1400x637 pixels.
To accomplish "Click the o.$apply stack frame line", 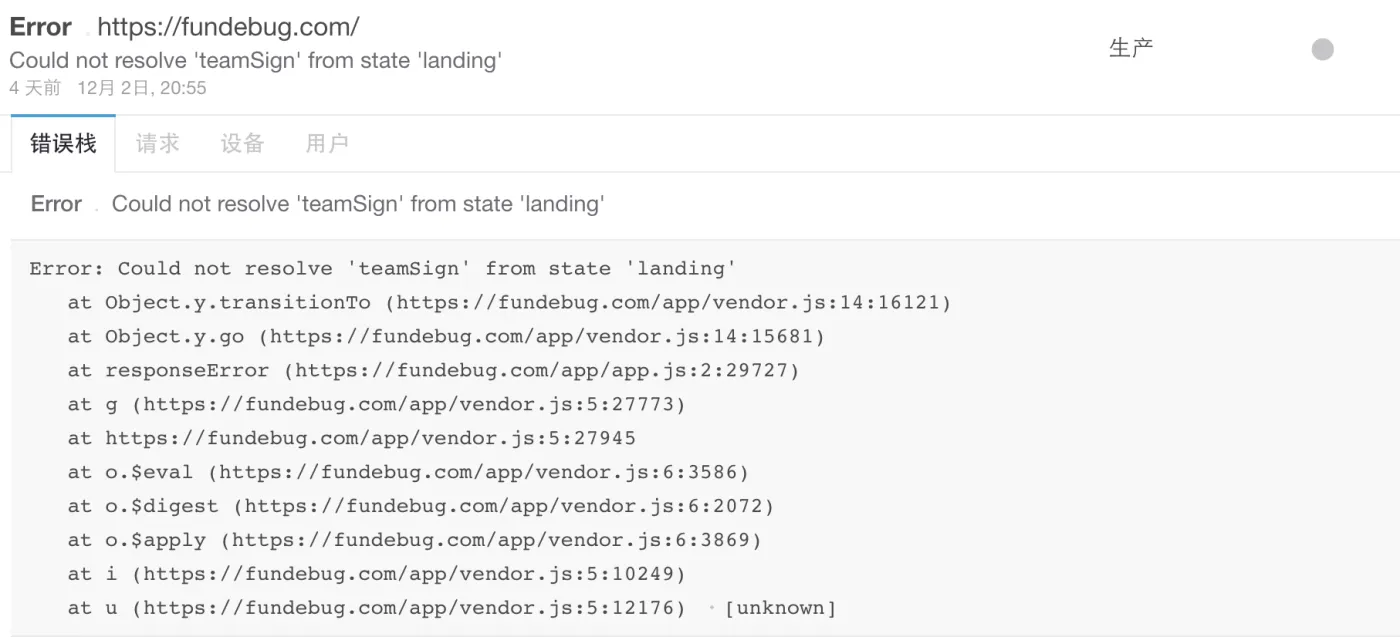I will click(x=414, y=540).
